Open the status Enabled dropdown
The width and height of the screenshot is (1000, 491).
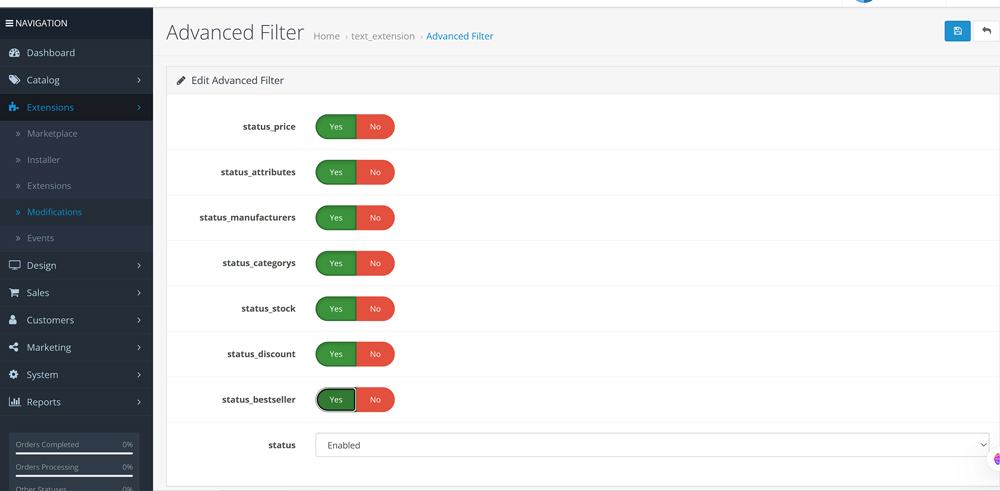pos(652,445)
